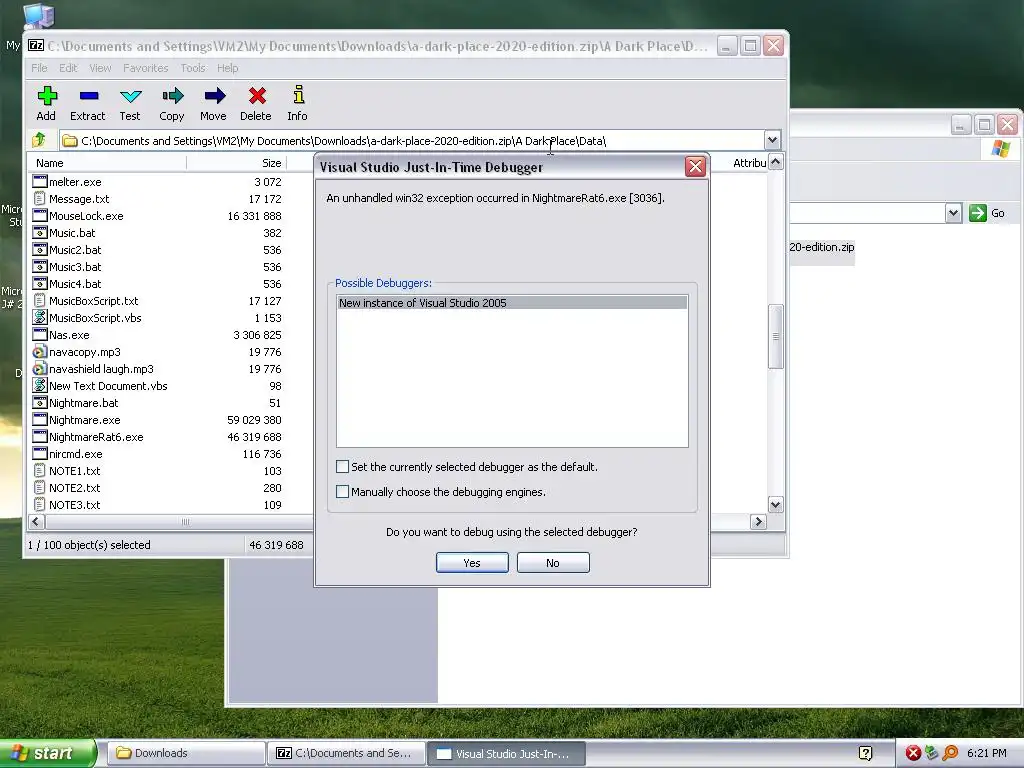Image resolution: width=1024 pixels, height=768 pixels.
Task: Switch to 7-Zip taskbar button
Action: tap(346, 753)
